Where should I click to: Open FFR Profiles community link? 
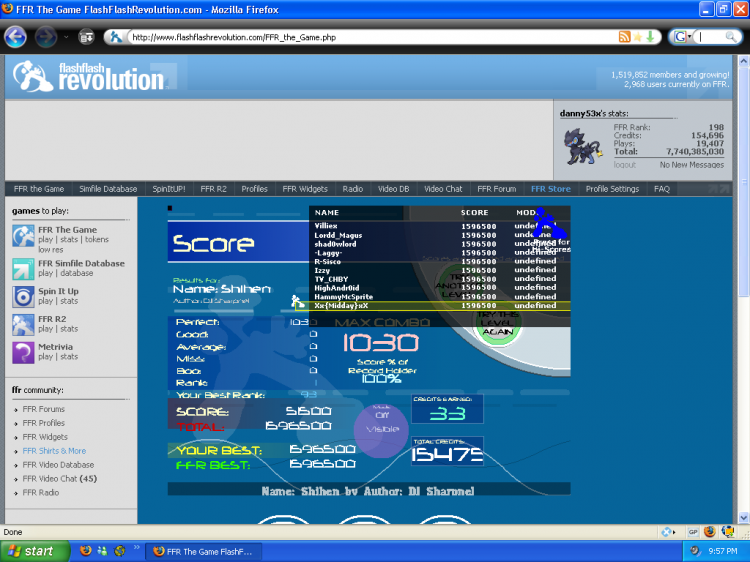pos(44,423)
